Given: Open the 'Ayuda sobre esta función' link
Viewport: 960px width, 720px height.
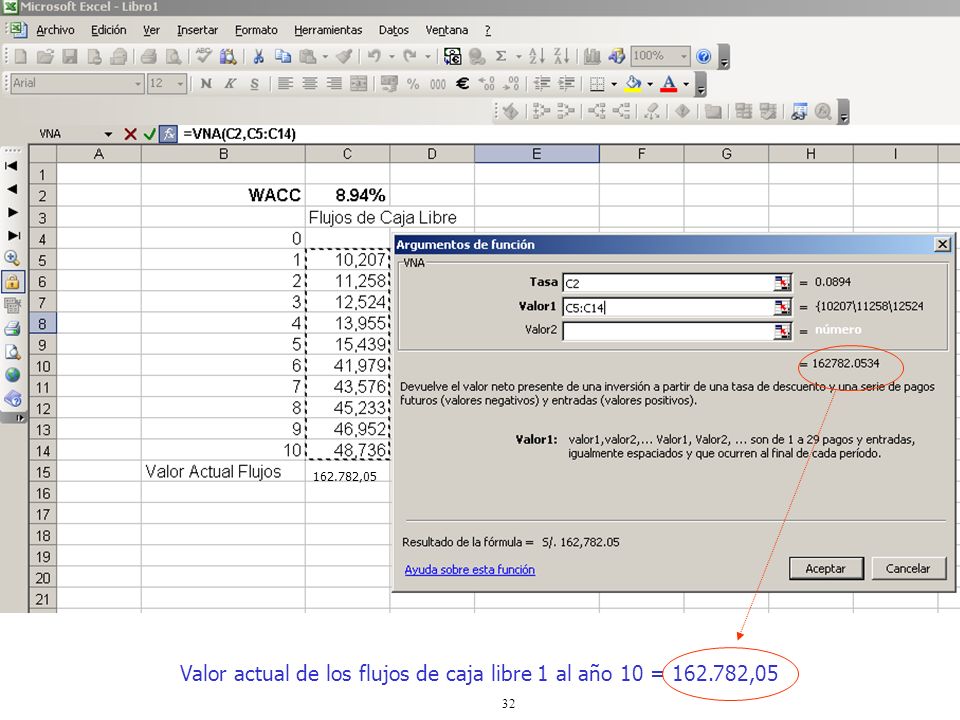Looking at the screenshot, I should click(x=470, y=569).
